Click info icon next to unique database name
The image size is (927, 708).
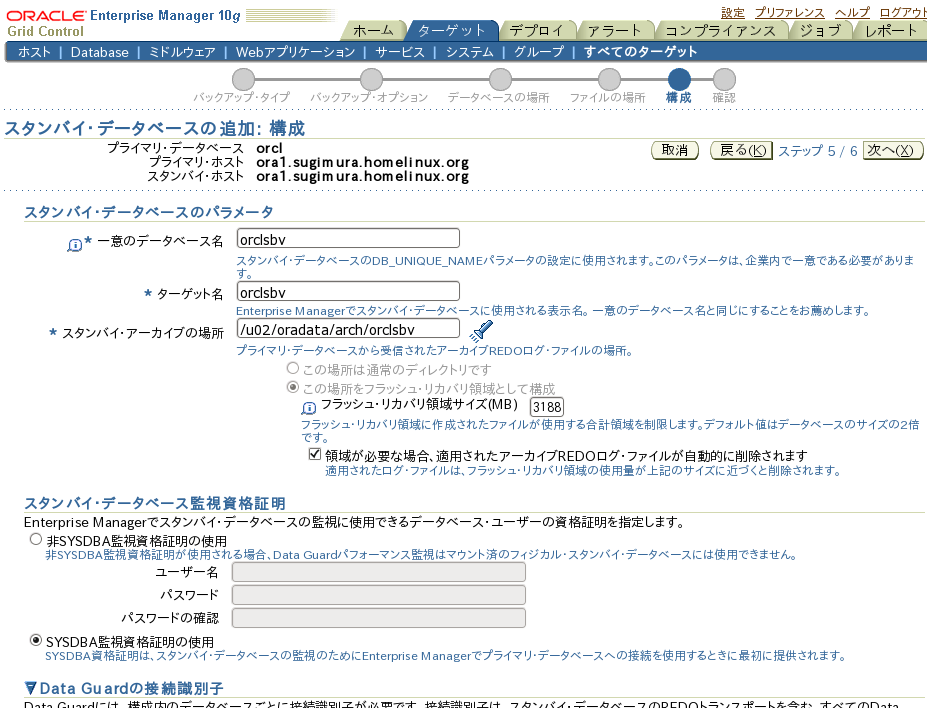click(x=74, y=245)
